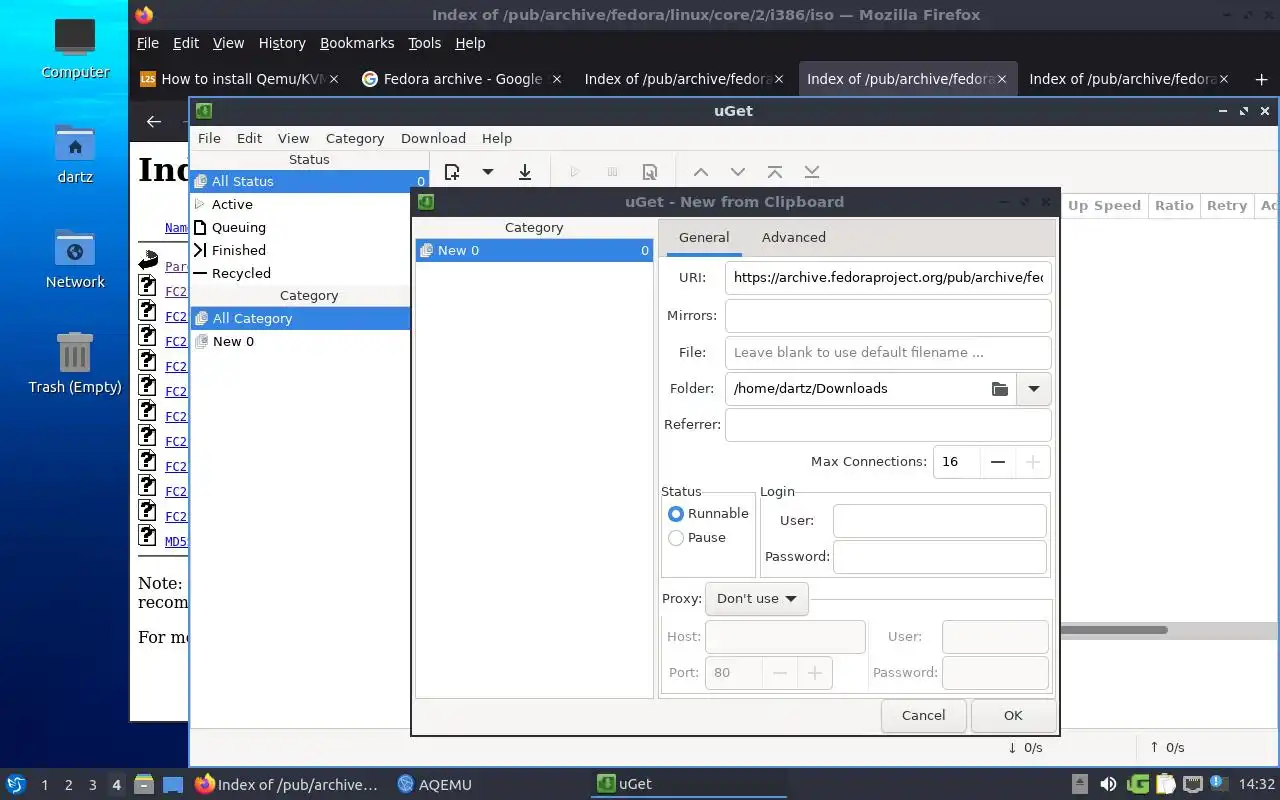Screen dimensions: 1280x800
Task: Click the volume speaker icon in tray
Action: click(1108, 785)
